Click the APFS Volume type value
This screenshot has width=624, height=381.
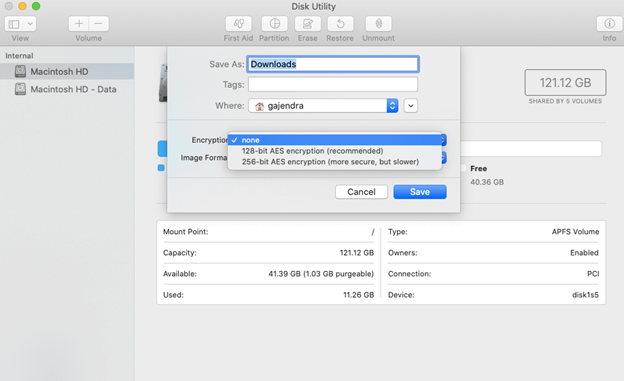point(575,232)
